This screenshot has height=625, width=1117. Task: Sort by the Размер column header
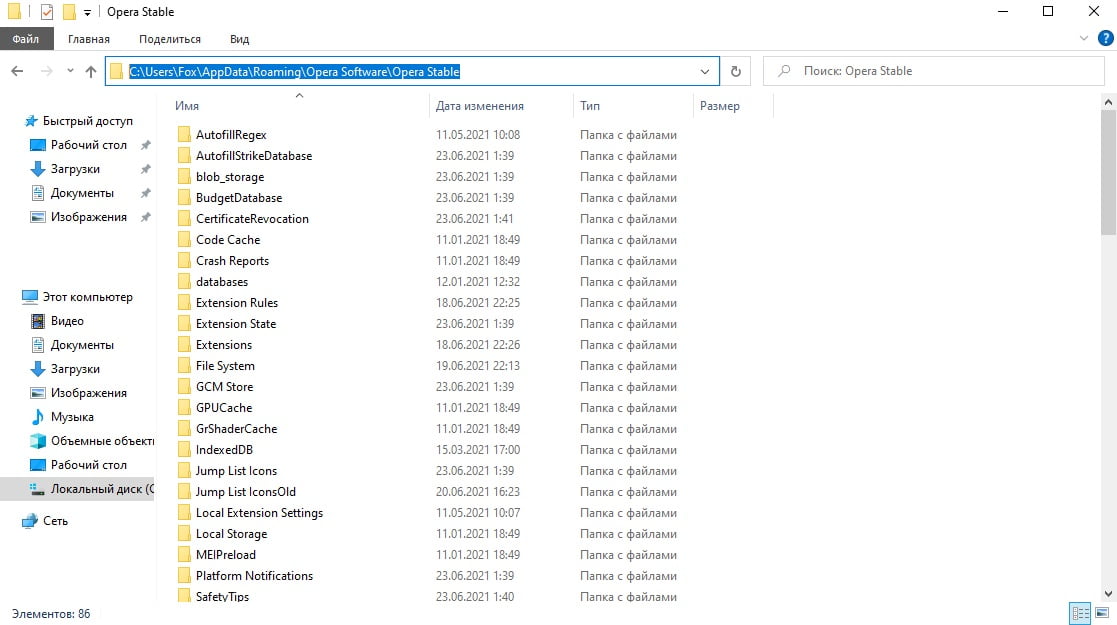[x=719, y=105]
